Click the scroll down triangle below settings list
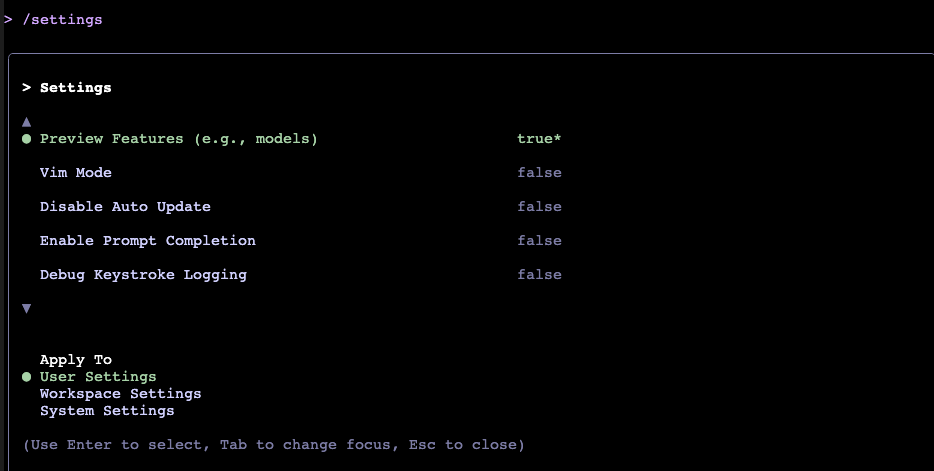 pos(27,308)
